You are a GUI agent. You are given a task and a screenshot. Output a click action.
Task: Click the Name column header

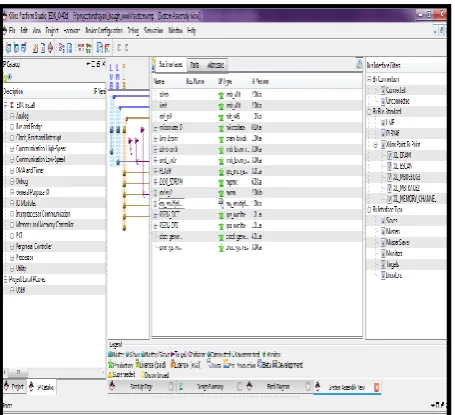[159, 81]
